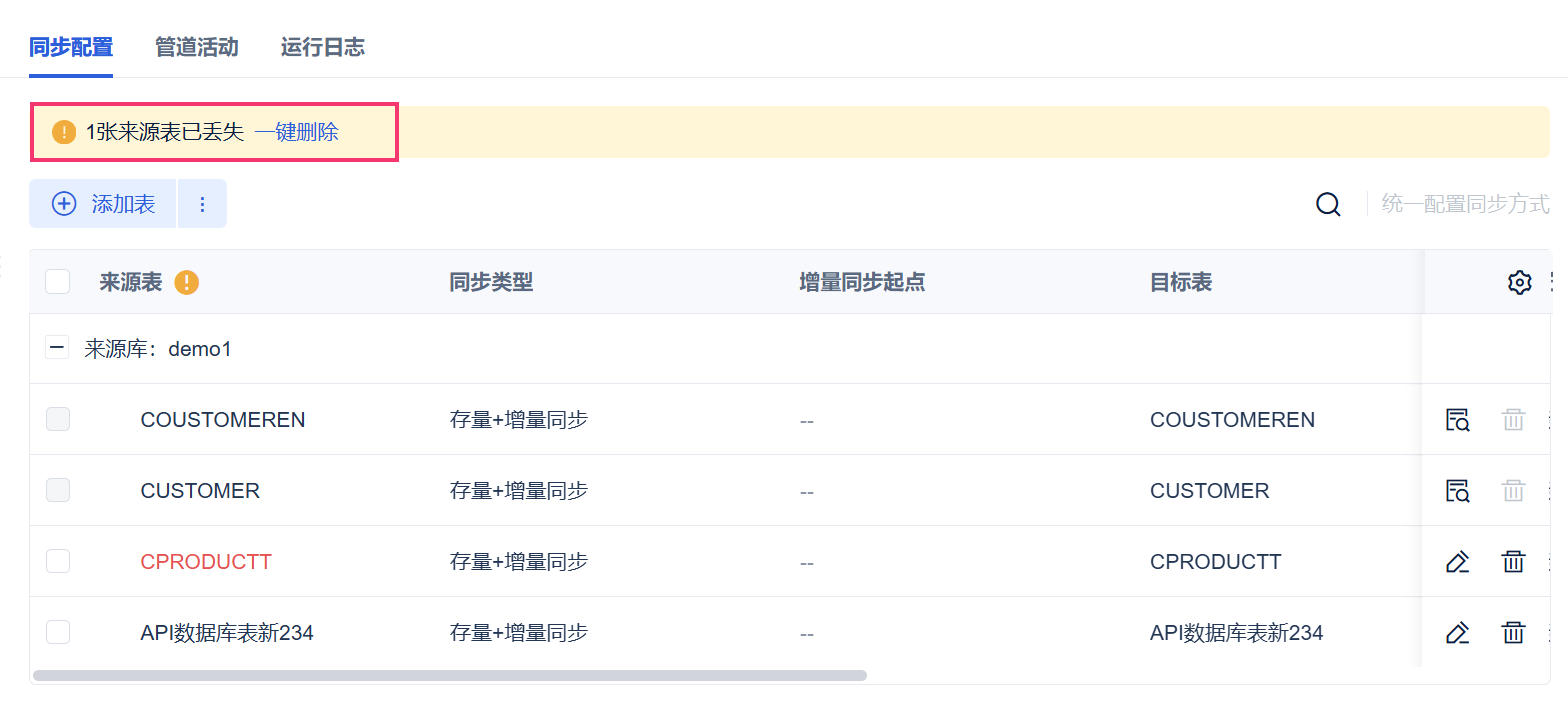Edit the CPRODUCTT row with pencil icon
Image resolution: width=1568 pixels, height=712 pixels.
coord(1457,562)
